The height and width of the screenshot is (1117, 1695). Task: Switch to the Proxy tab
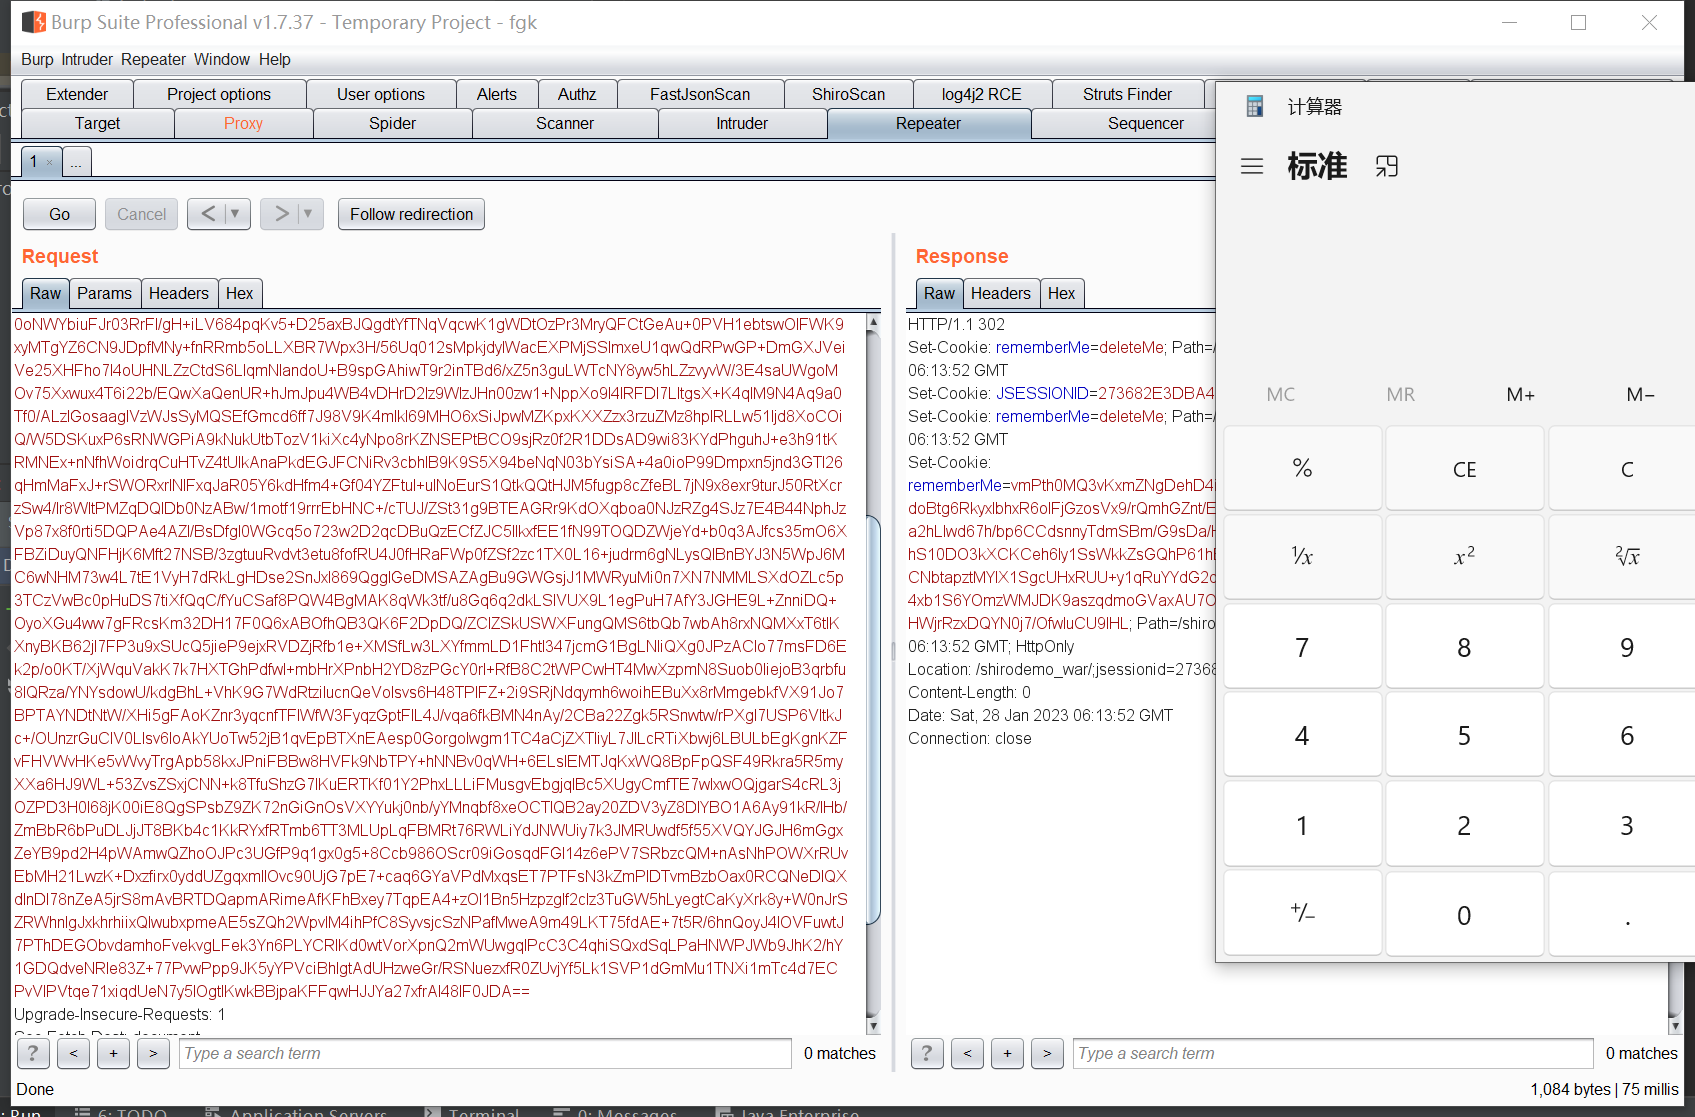pyautogui.click(x=243, y=123)
